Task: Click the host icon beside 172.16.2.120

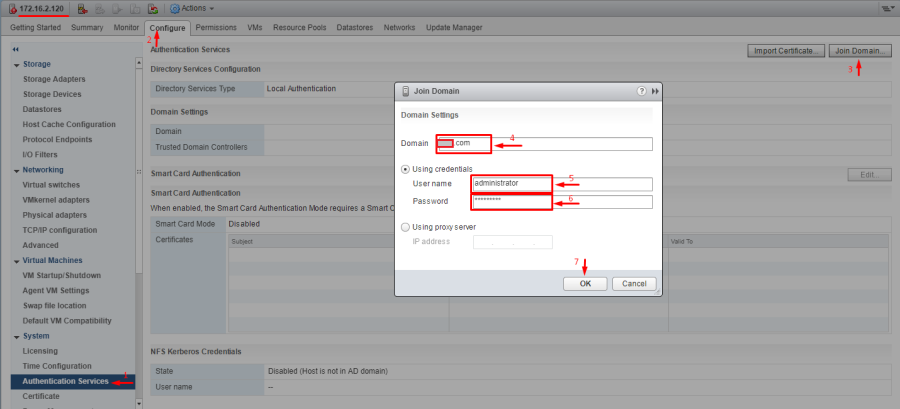Action: [x=12, y=8]
